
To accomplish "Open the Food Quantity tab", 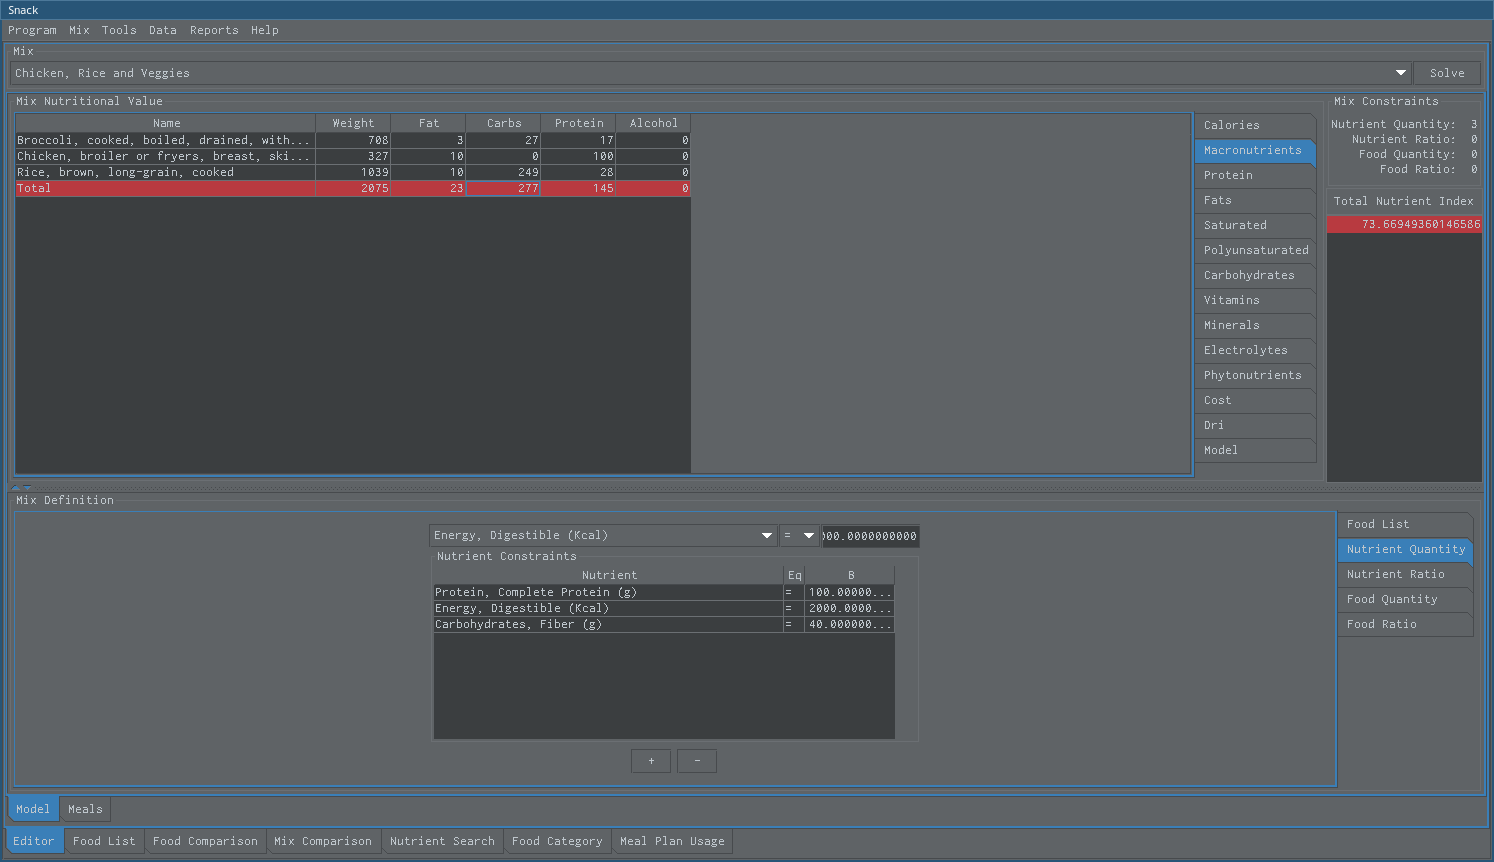I will point(1405,599).
